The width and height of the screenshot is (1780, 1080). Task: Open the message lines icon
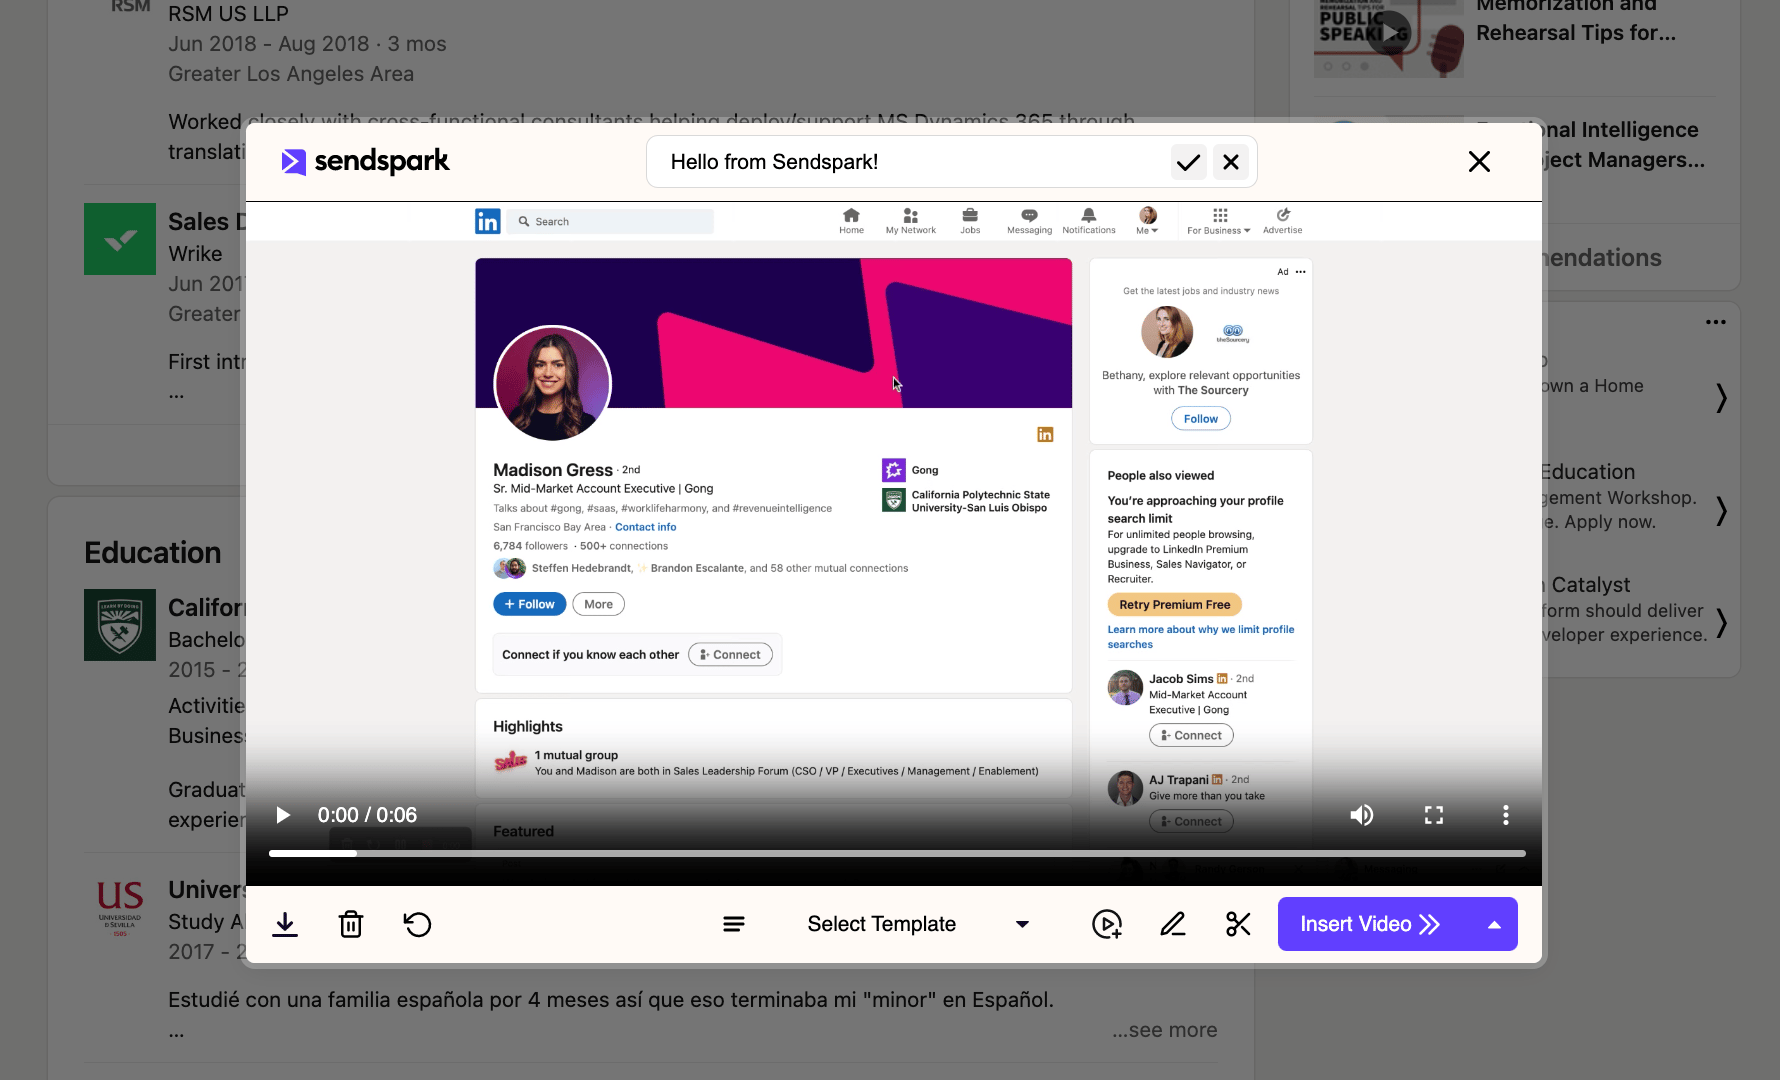[x=734, y=924]
